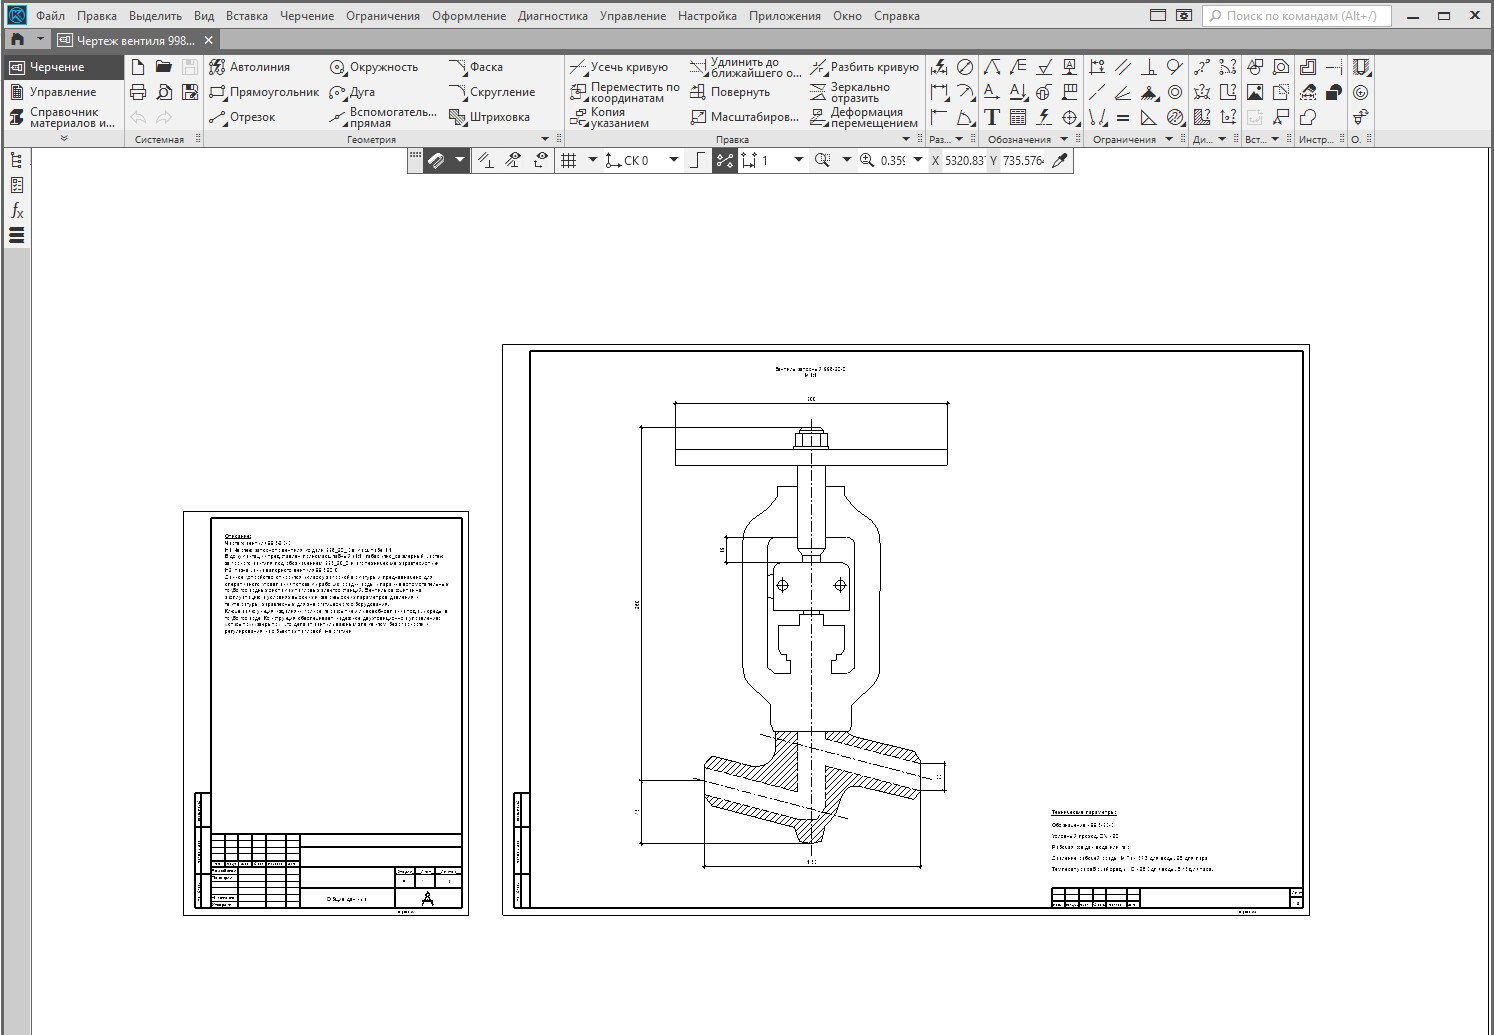The image size is (1494, 1035).
Task: Toggle the grid display button
Action: (569, 160)
